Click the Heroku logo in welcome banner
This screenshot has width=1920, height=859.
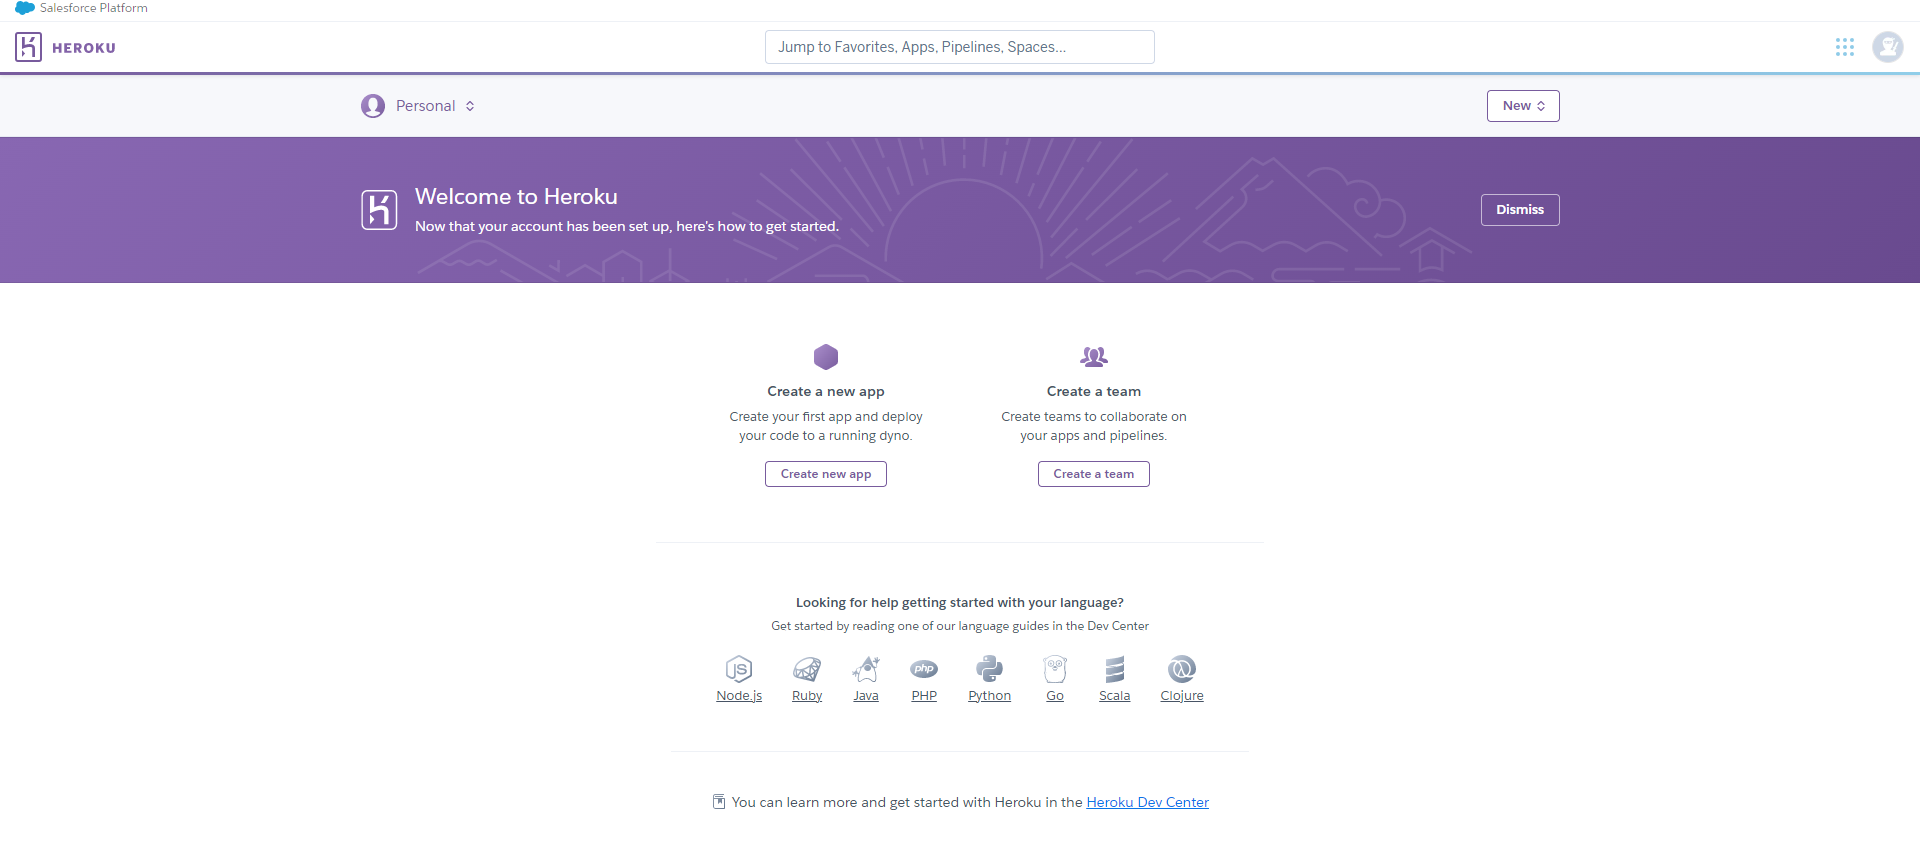coord(379,210)
